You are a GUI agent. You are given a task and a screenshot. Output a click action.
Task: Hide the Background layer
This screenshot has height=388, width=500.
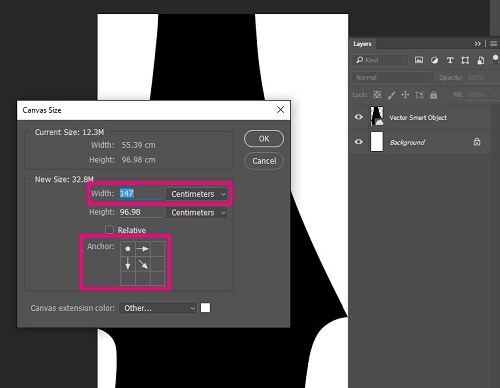359,142
